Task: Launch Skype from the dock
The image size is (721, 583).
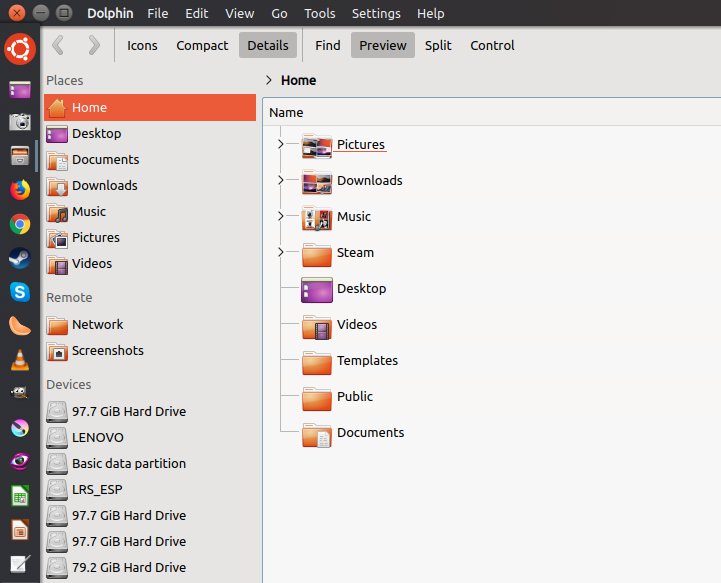Action: point(20,292)
